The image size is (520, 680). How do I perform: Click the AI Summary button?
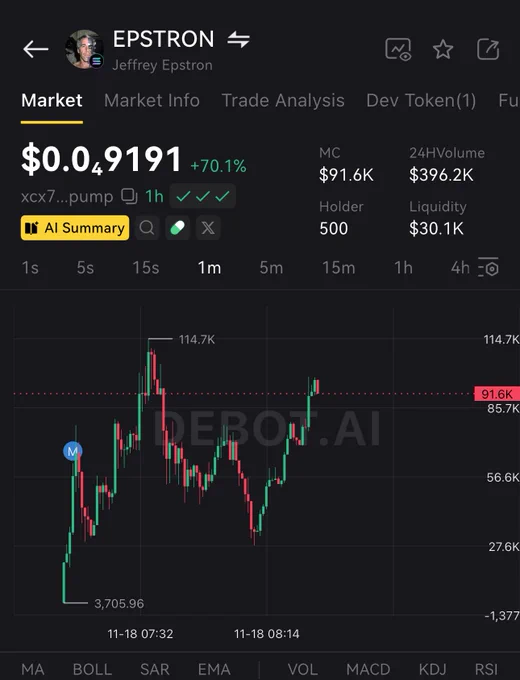click(x=75, y=228)
